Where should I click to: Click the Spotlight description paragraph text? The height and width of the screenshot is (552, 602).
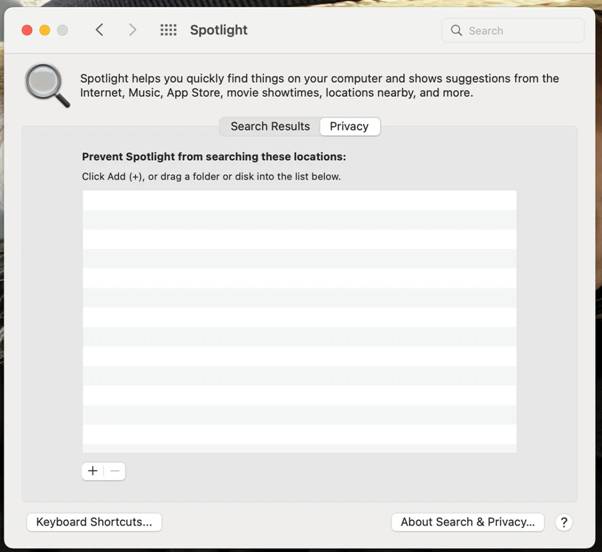pyautogui.click(x=319, y=85)
